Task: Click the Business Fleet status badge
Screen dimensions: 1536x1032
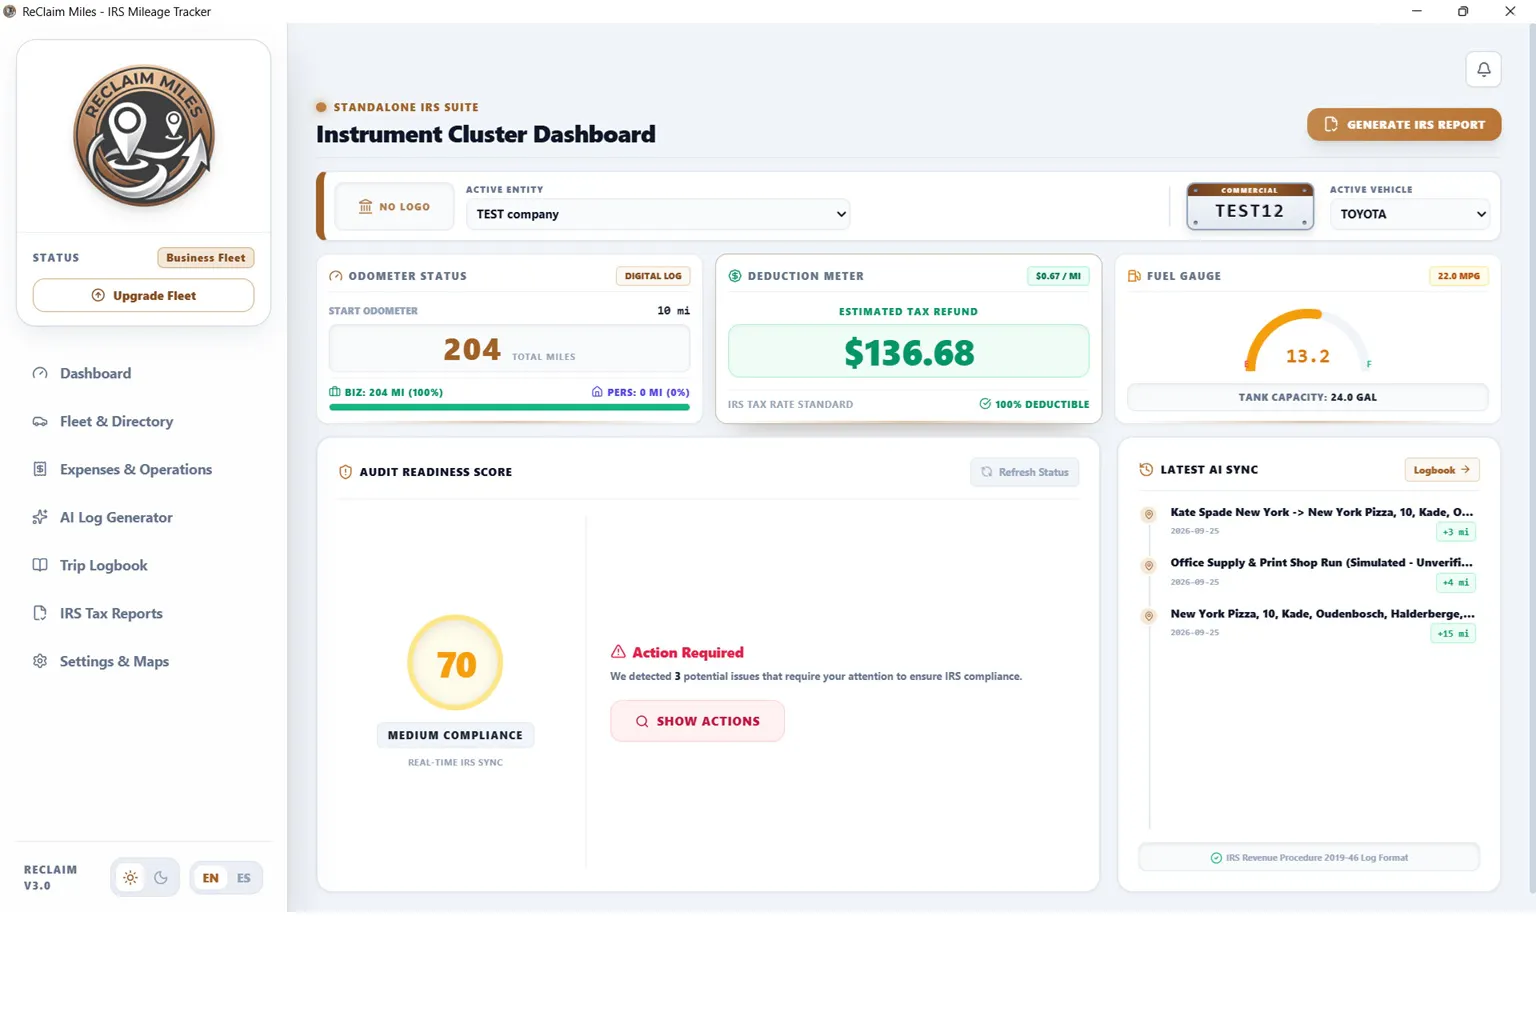Action: coord(206,258)
